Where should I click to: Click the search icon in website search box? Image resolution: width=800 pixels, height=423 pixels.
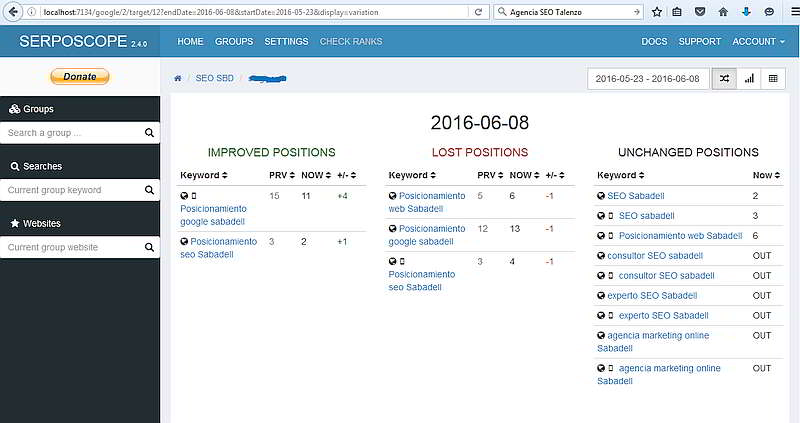tap(149, 247)
